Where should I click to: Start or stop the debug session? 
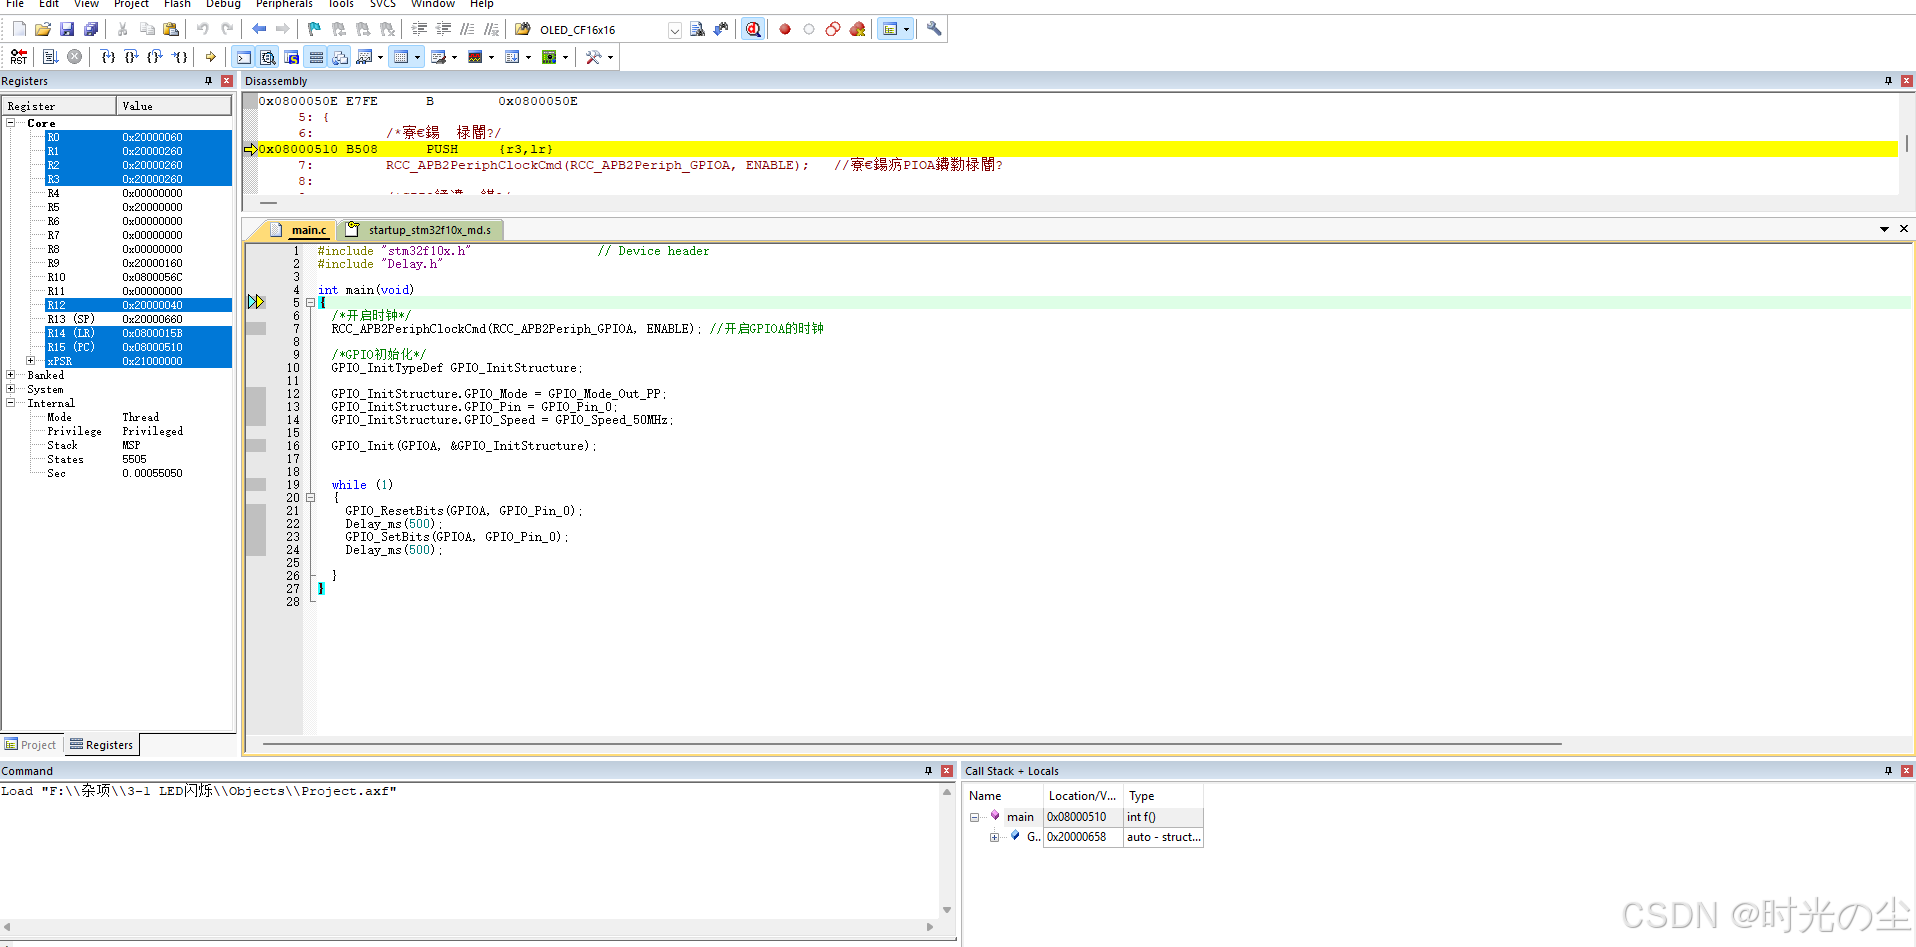[753, 29]
